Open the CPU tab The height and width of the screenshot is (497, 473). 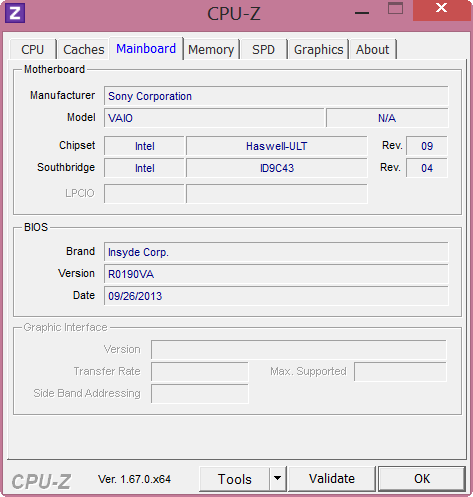click(33, 49)
